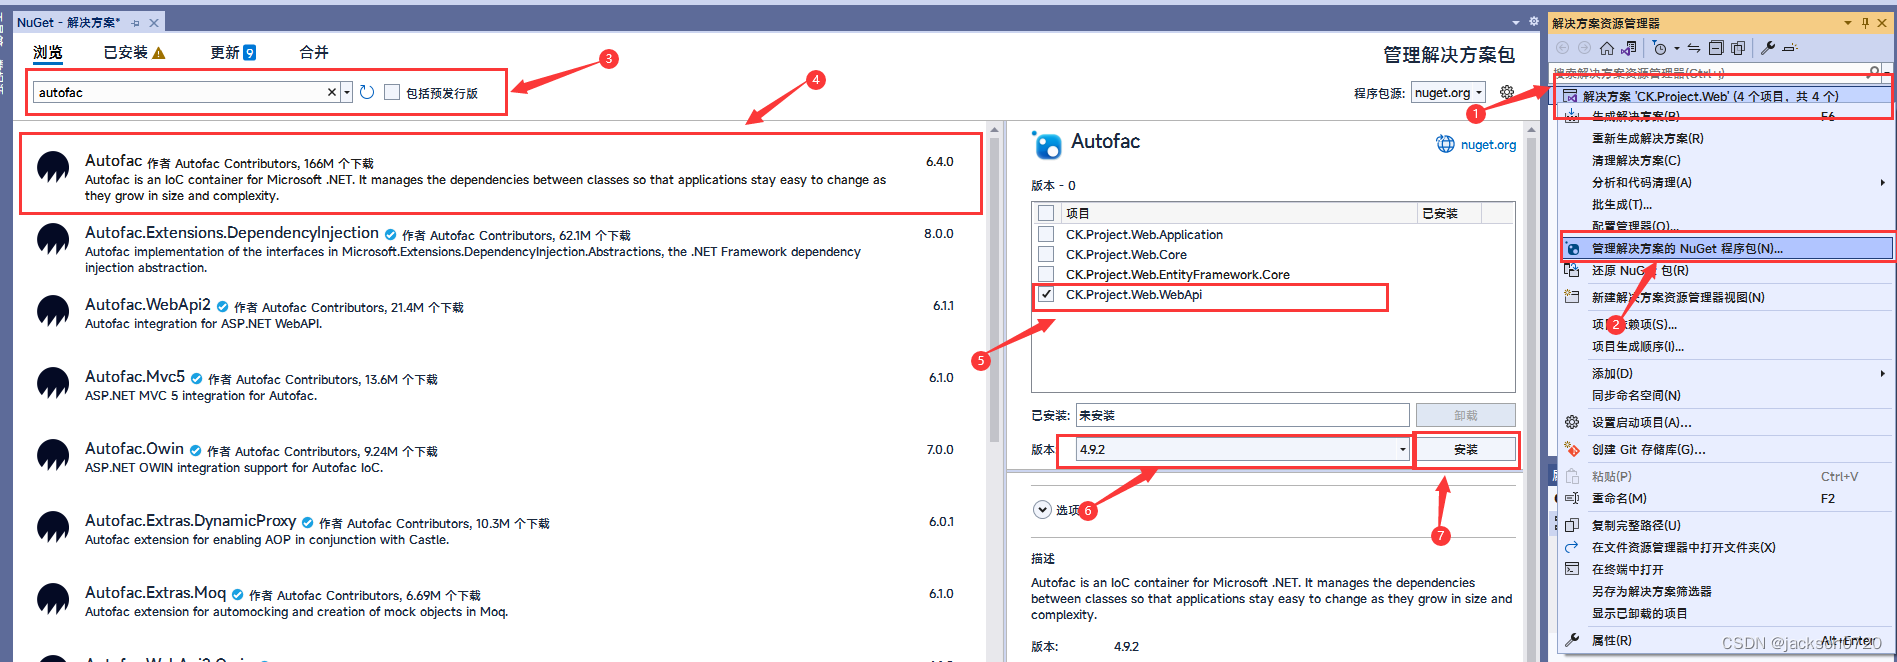The width and height of the screenshot is (1897, 662).
Task: Open the nuget.org package source dropdown
Action: [x=1448, y=92]
